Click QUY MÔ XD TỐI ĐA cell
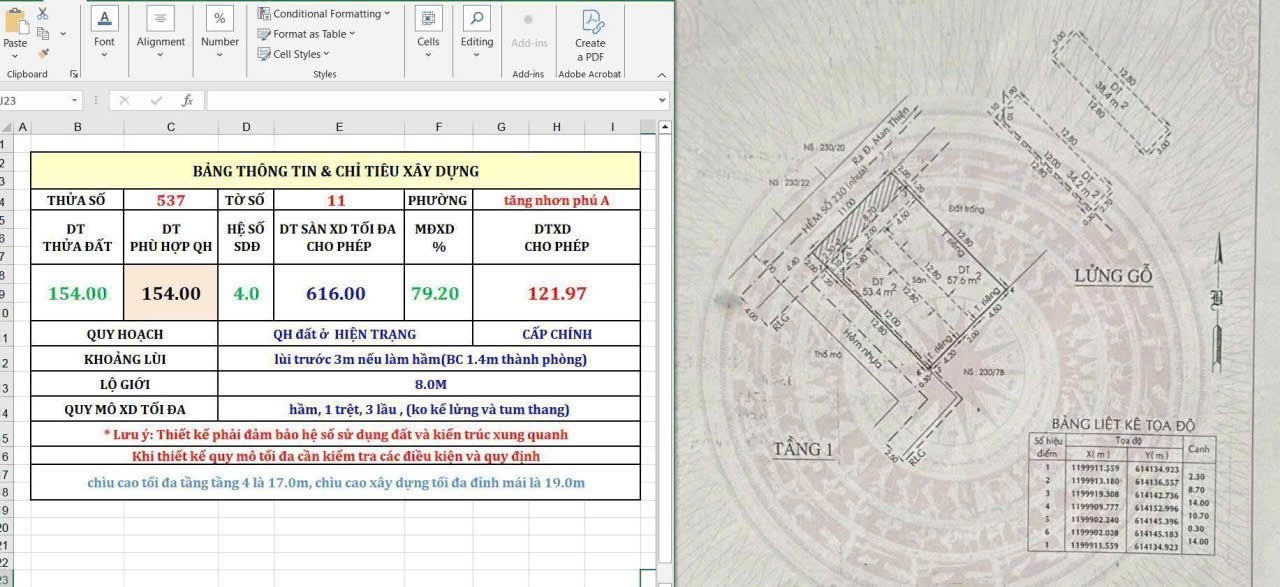Image resolution: width=1280 pixels, height=587 pixels. pos(124,409)
